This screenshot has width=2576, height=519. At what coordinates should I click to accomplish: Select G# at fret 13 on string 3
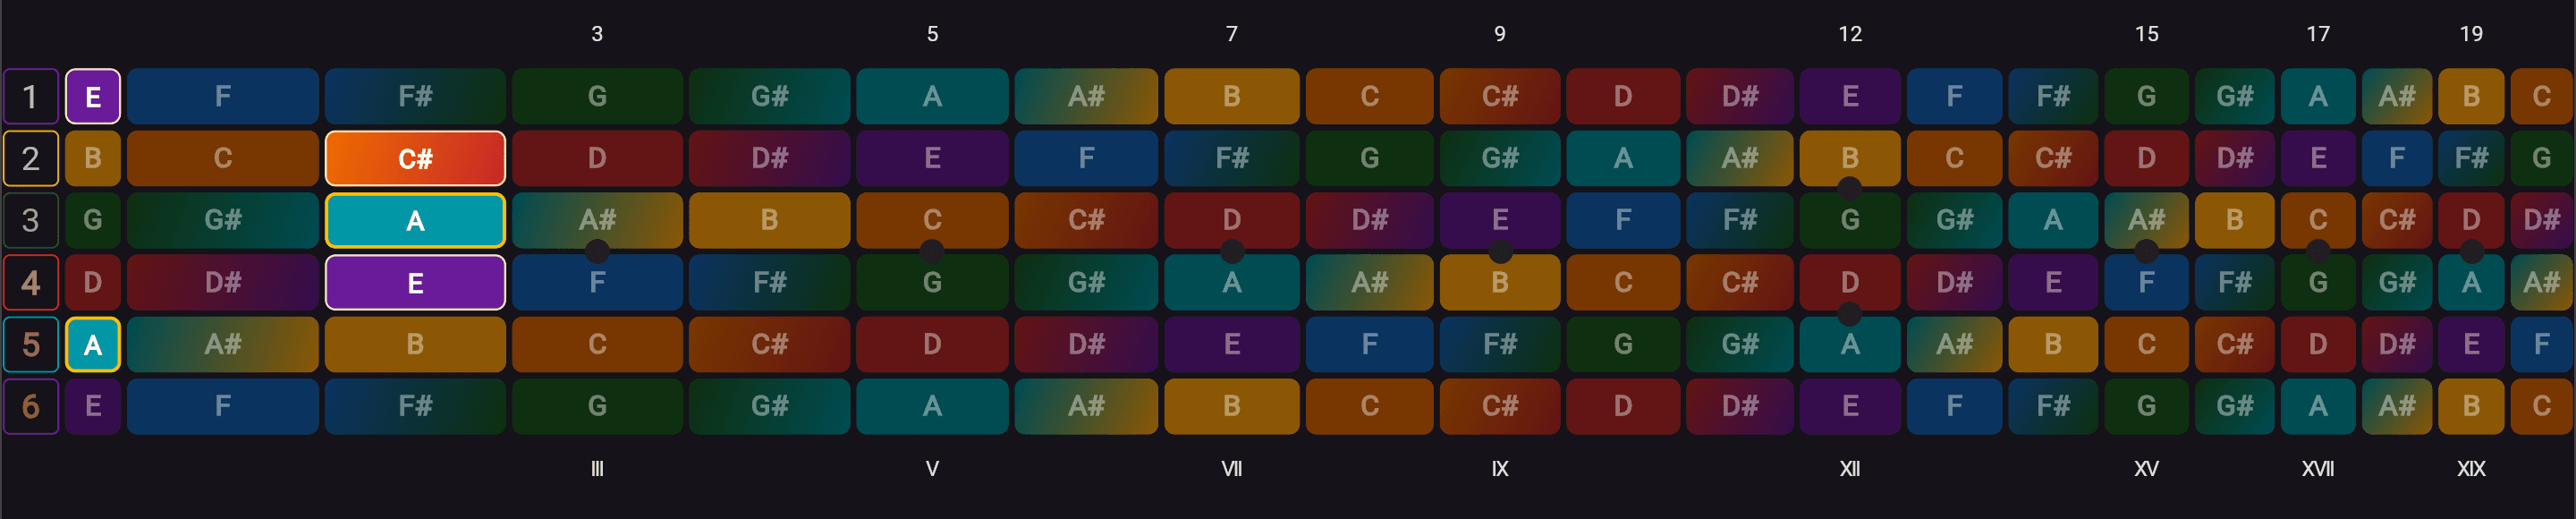click(1954, 221)
